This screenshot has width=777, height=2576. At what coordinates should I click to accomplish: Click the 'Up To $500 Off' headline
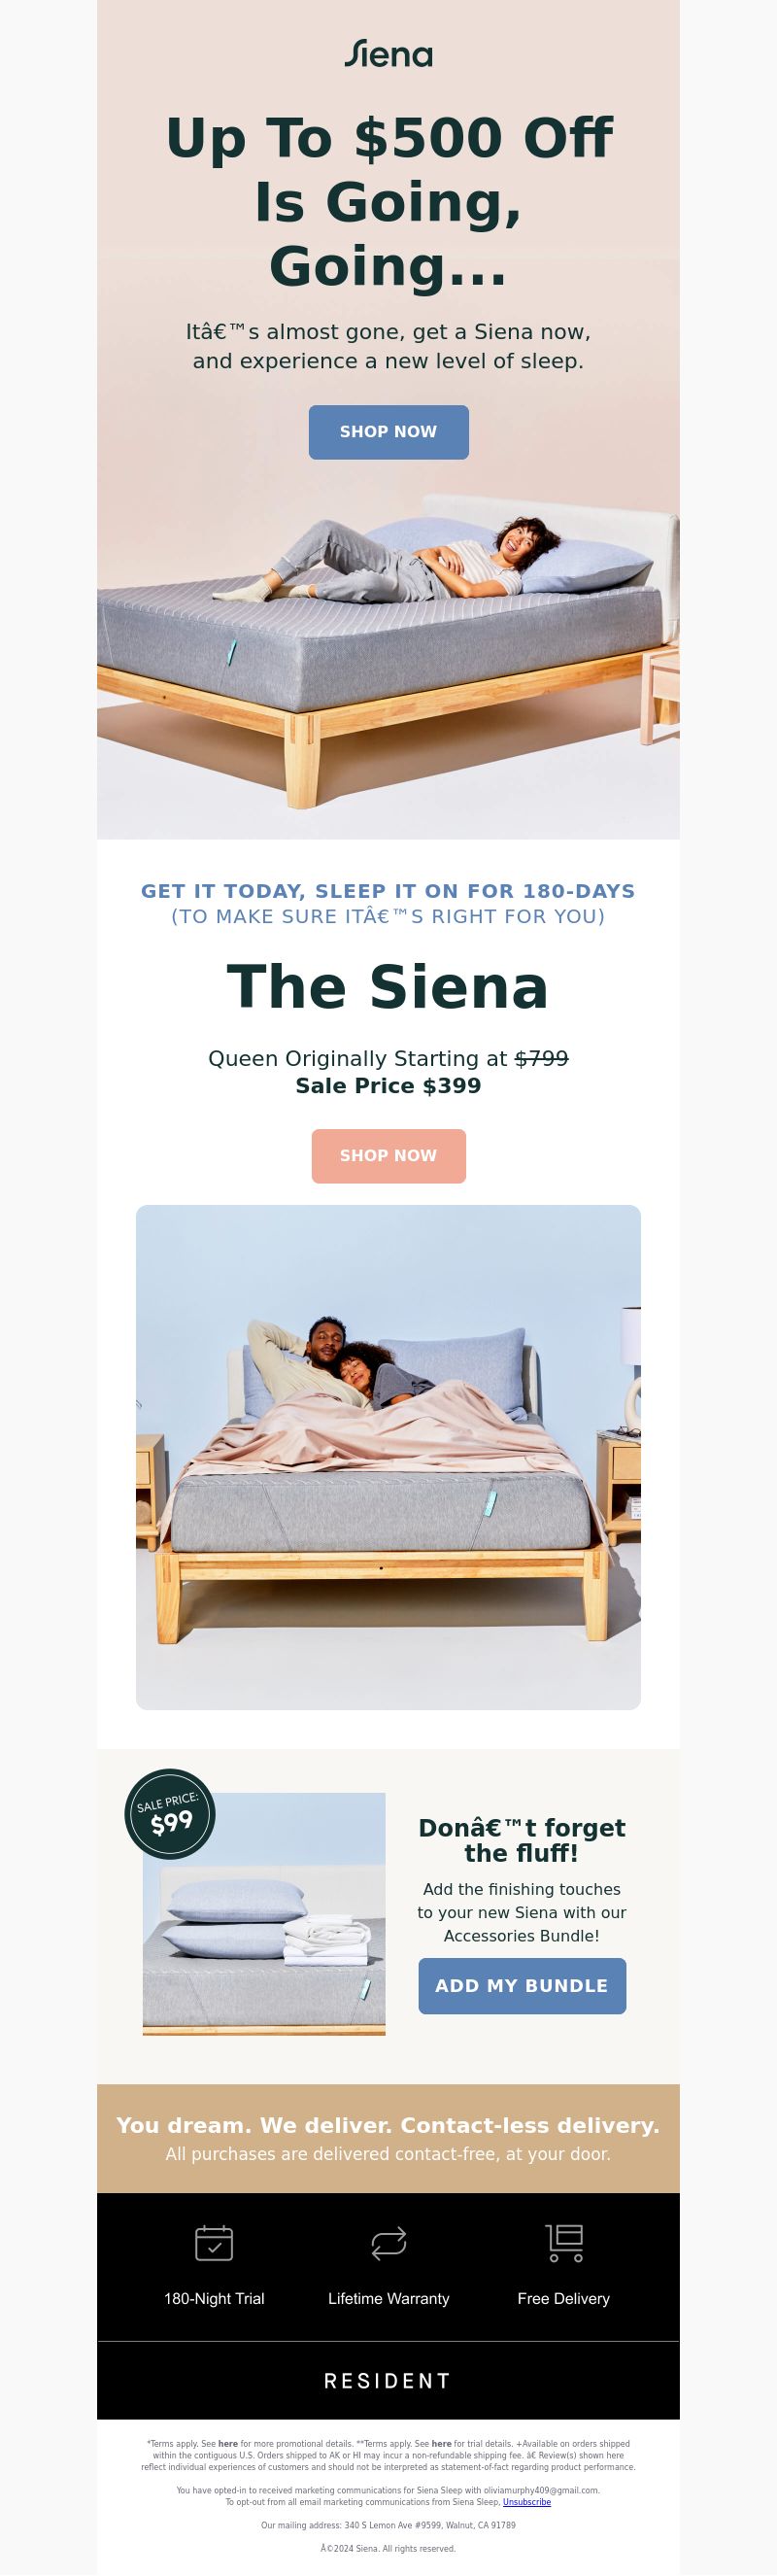(388, 202)
